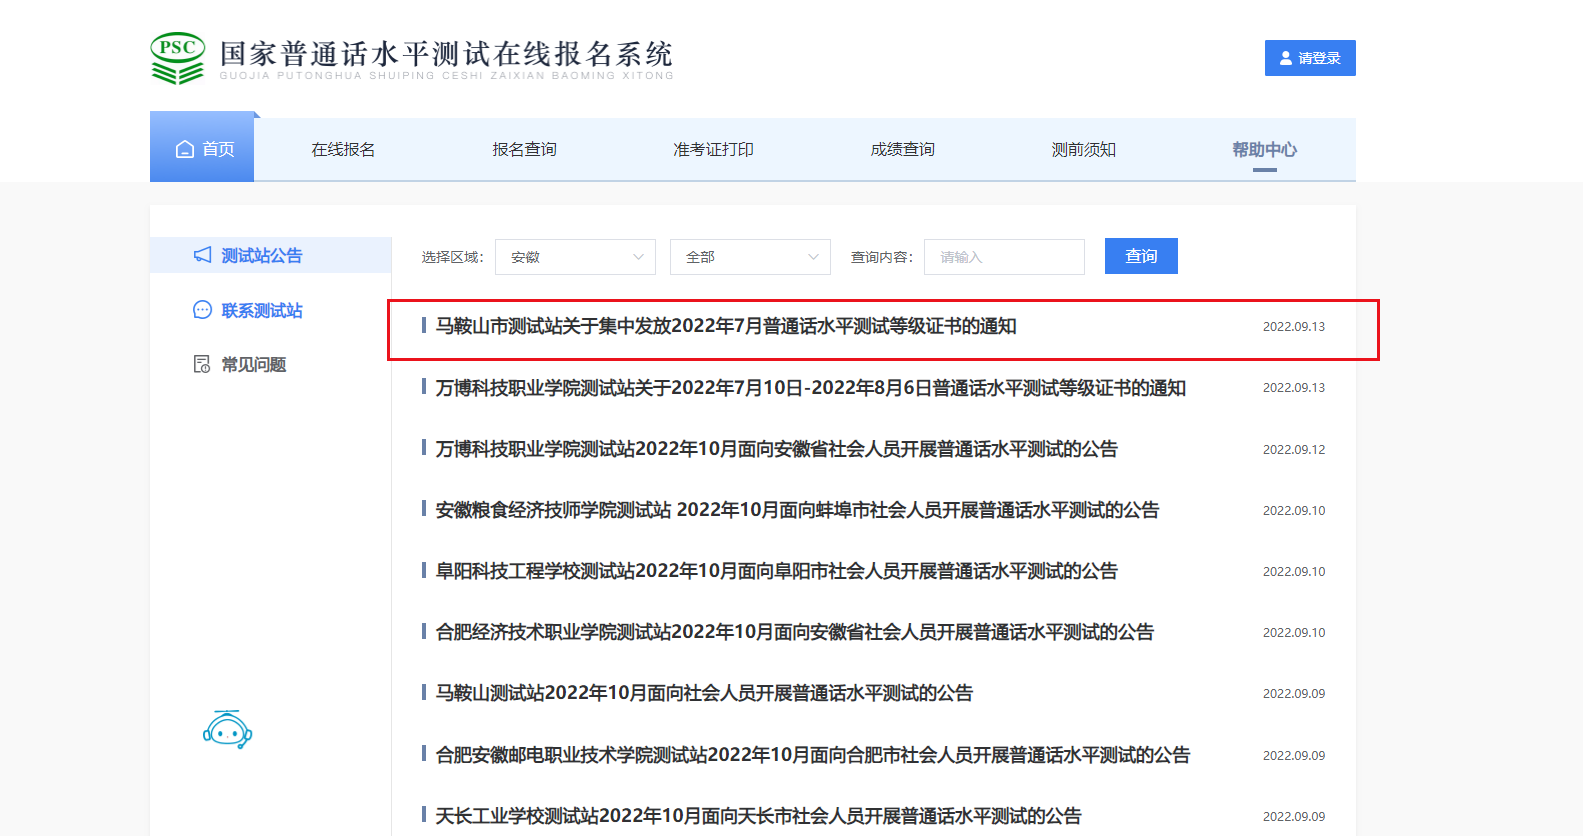Viewport: 1583px width, 836px height.
Task: Go to the 首页 tab
Action: [x=202, y=147]
